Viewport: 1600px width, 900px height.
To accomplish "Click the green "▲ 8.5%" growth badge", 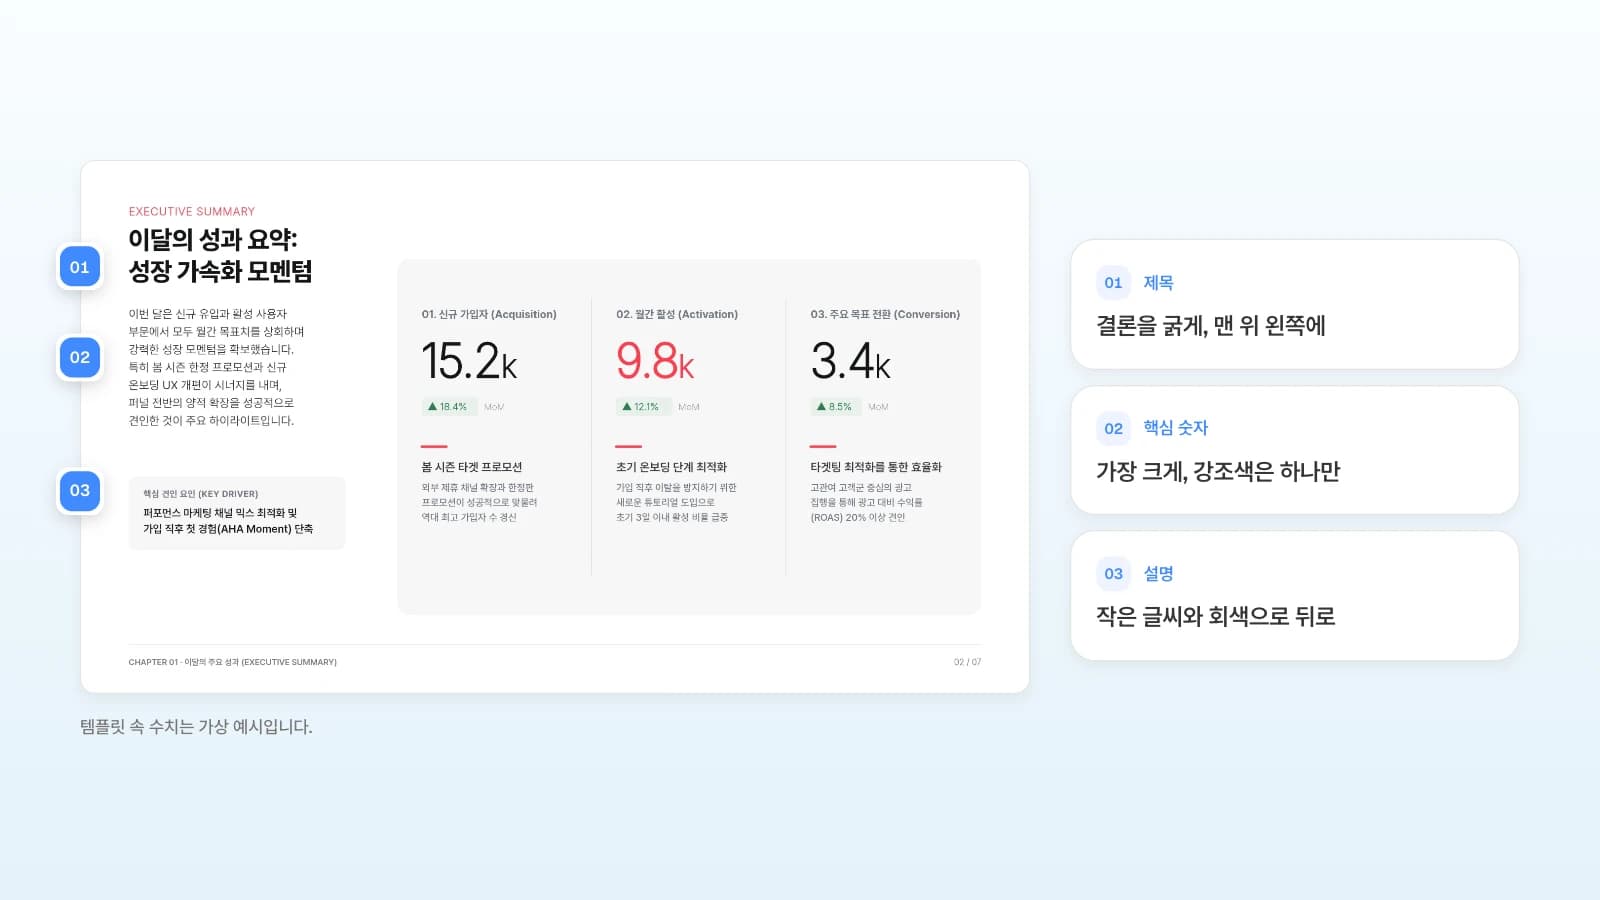I will 834,407.
